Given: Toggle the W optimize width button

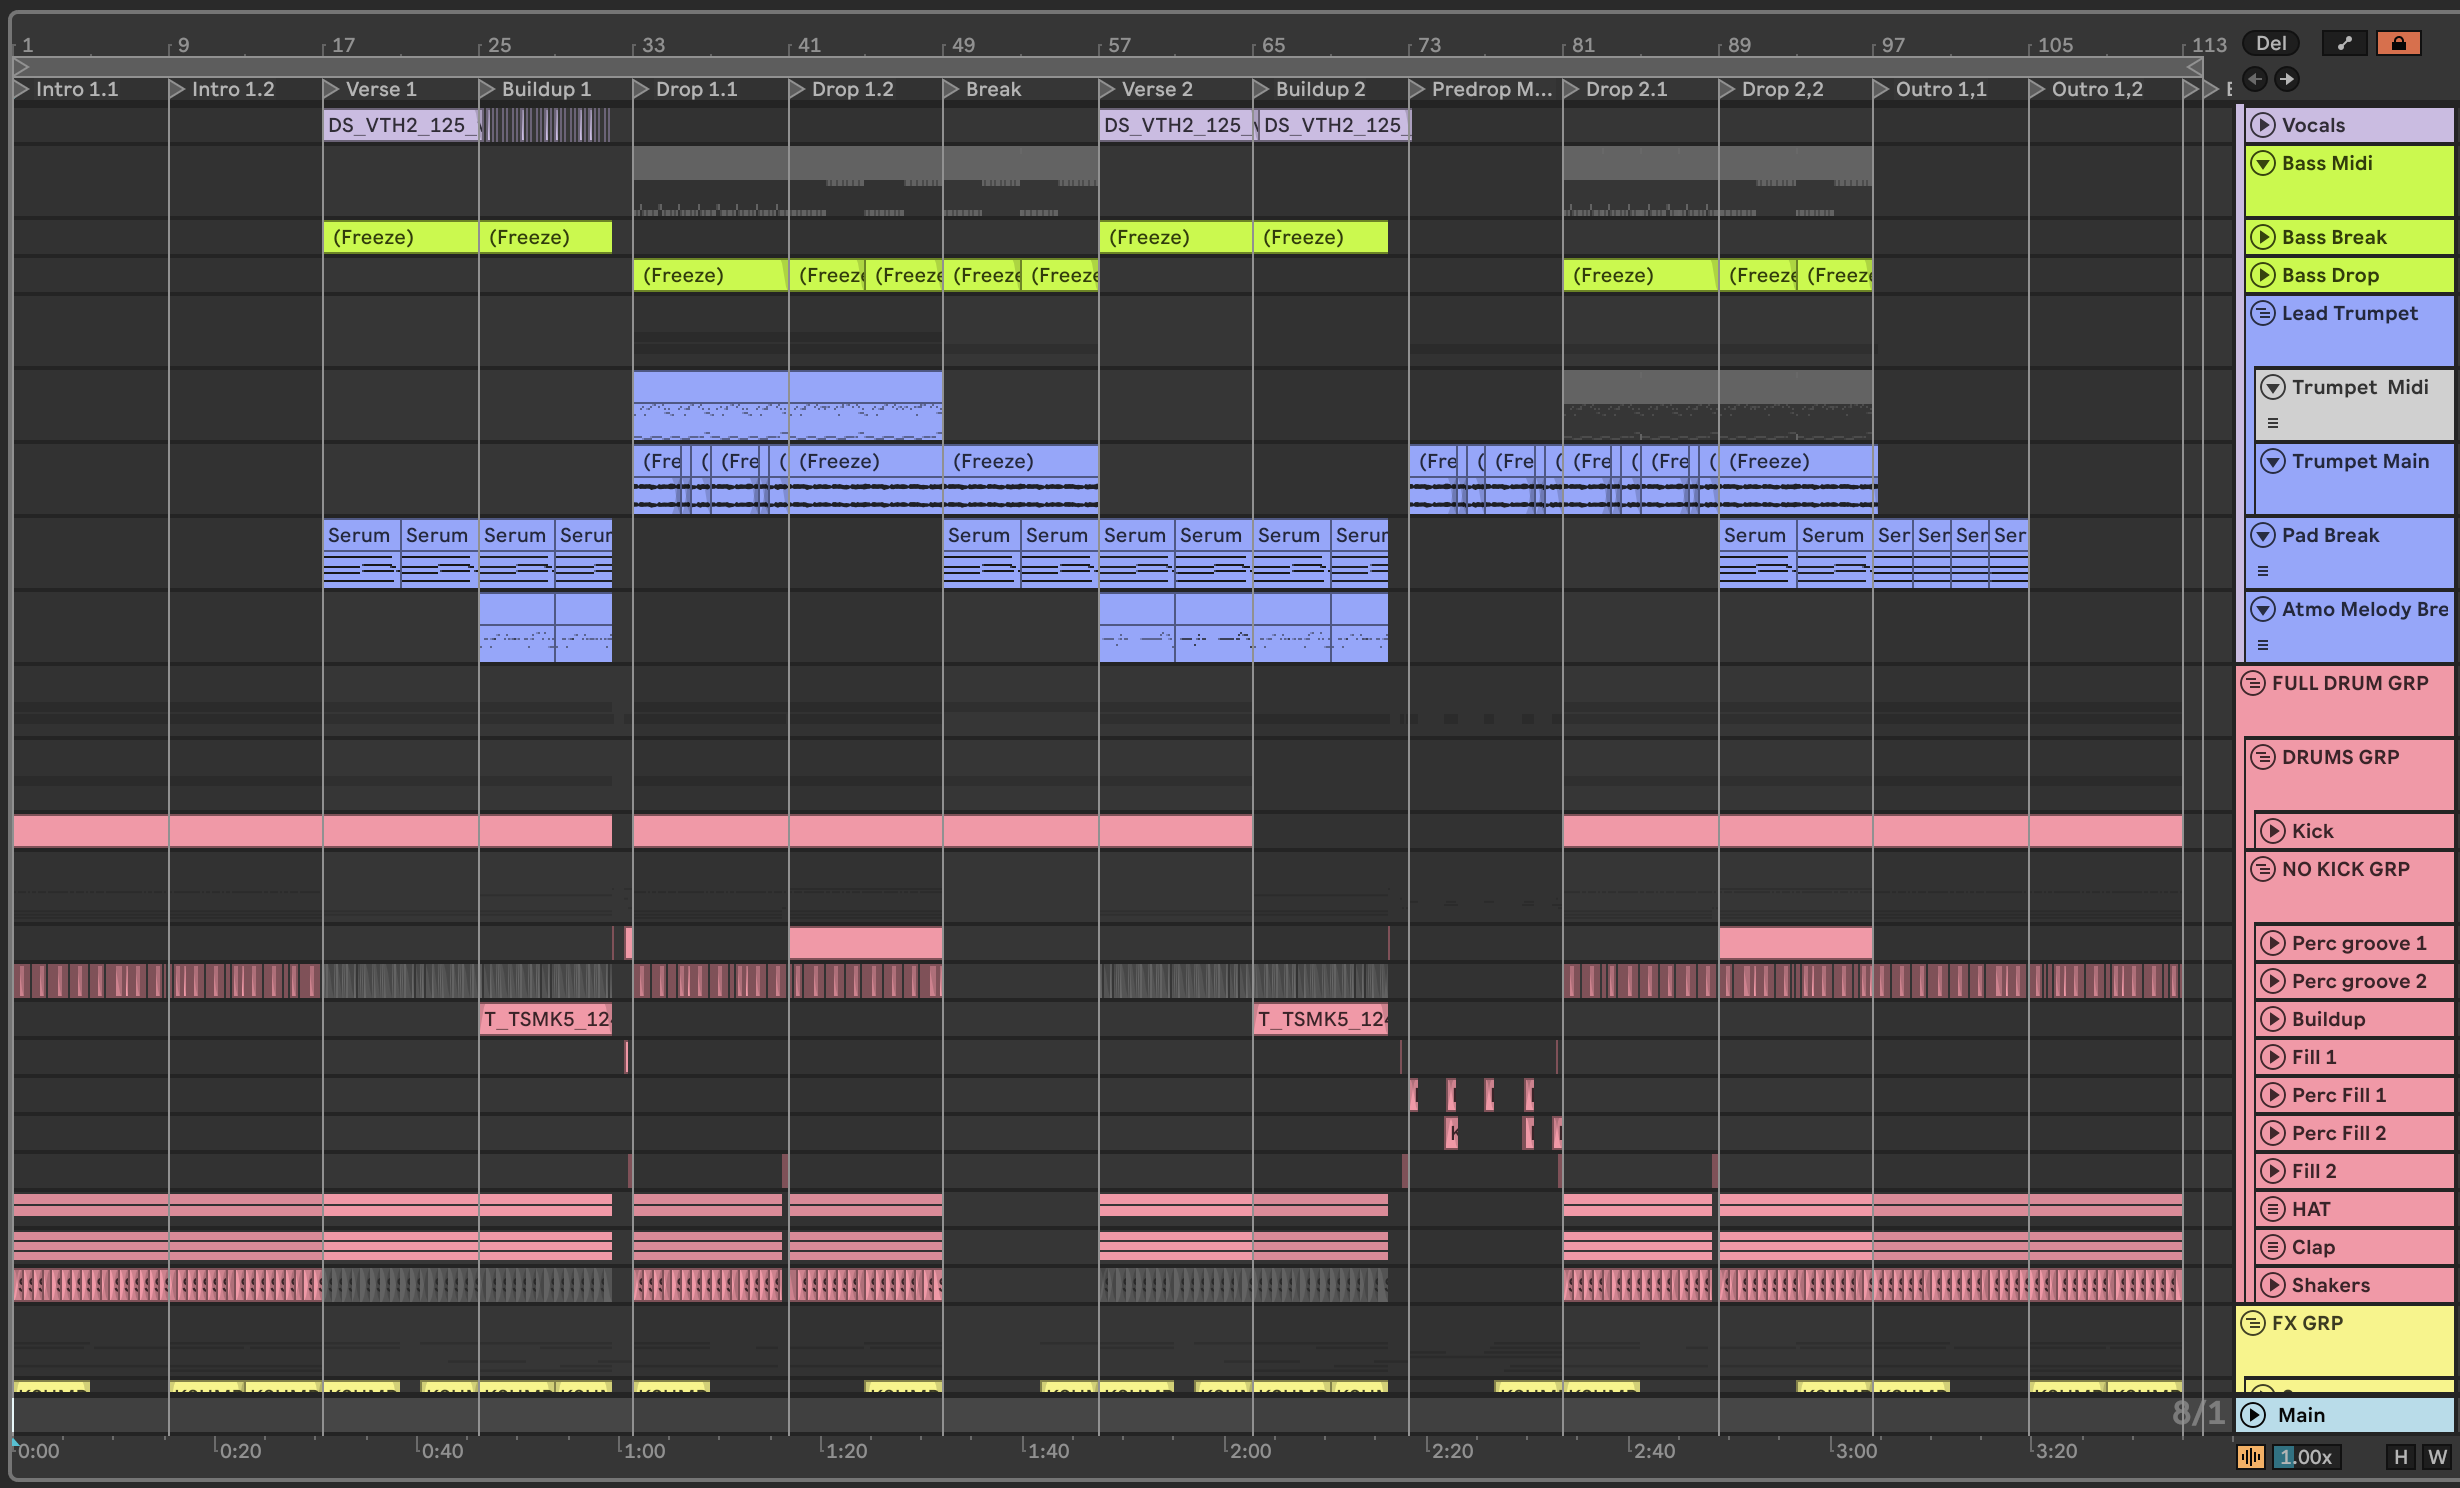Looking at the screenshot, I should (2437, 1457).
